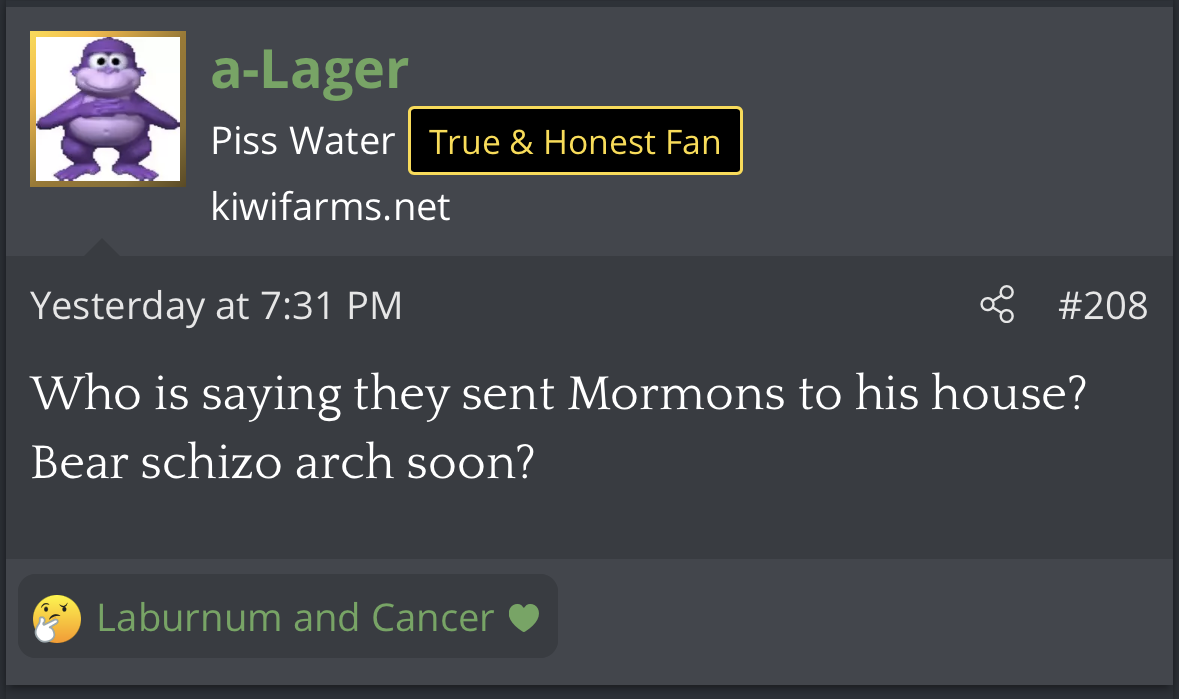Screen dimensions: 1179x699
Task: Click the word 'house?' in the post body
Action: [x=1008, y=392]
